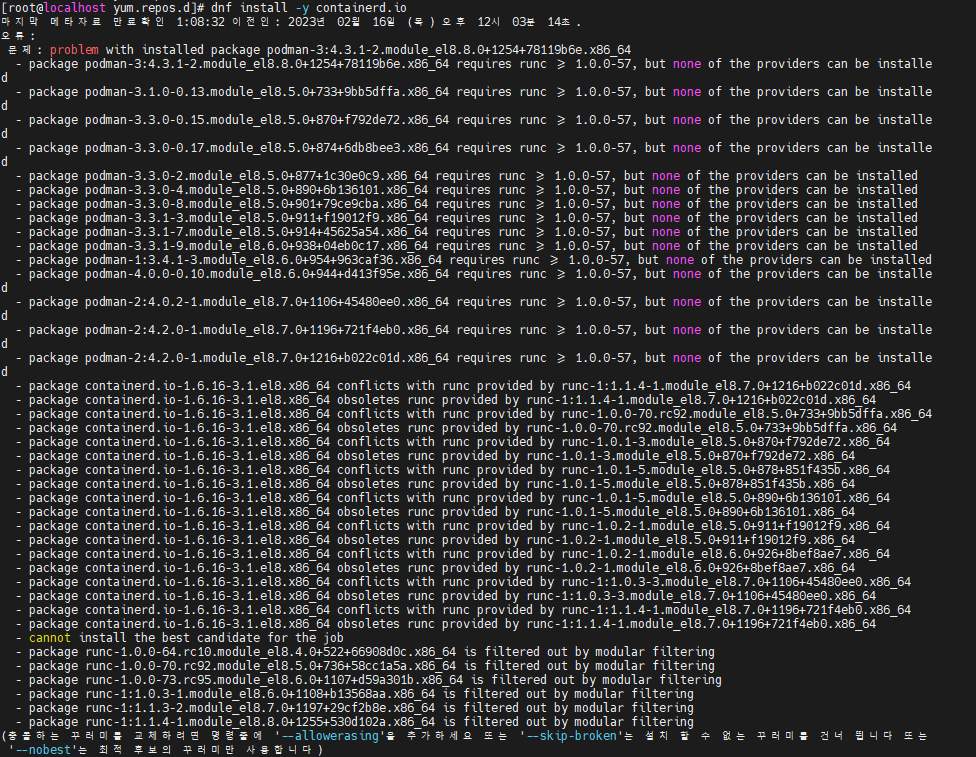Click the '--allowerasing' option text
976x757 pixels.
330,736
